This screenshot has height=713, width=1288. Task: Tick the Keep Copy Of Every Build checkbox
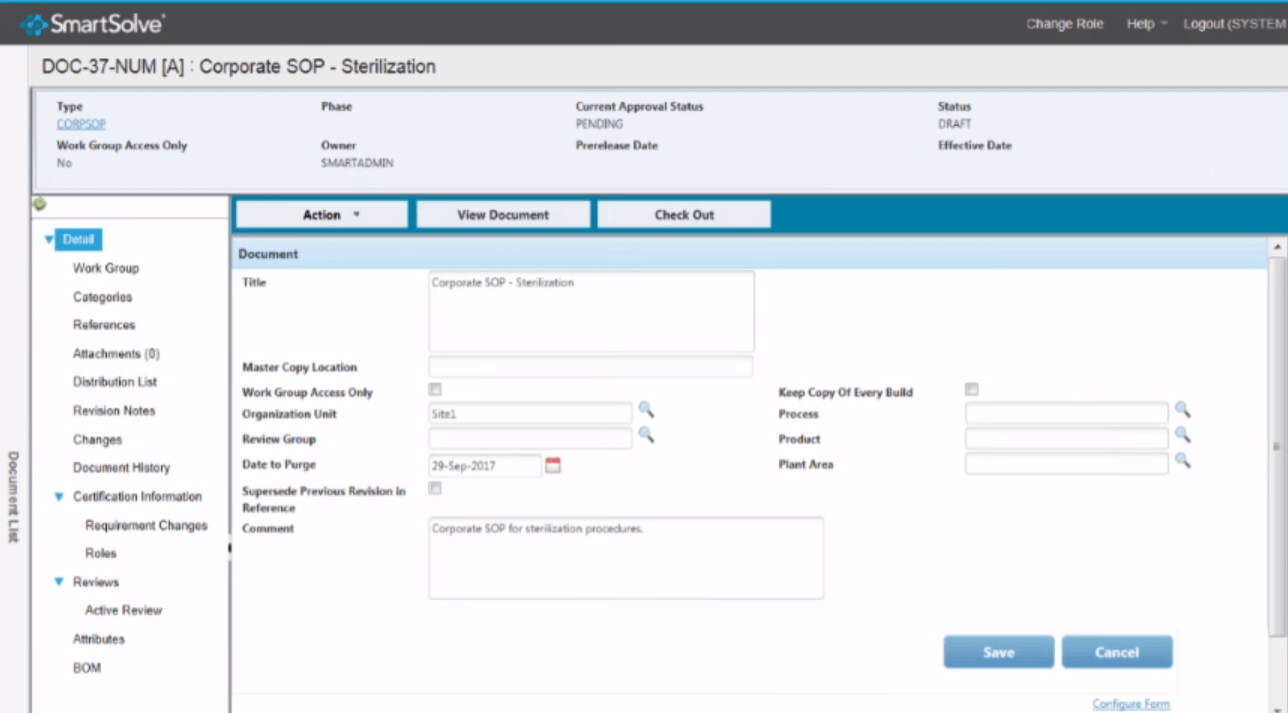pyautogui.click(x=972, y=390)
